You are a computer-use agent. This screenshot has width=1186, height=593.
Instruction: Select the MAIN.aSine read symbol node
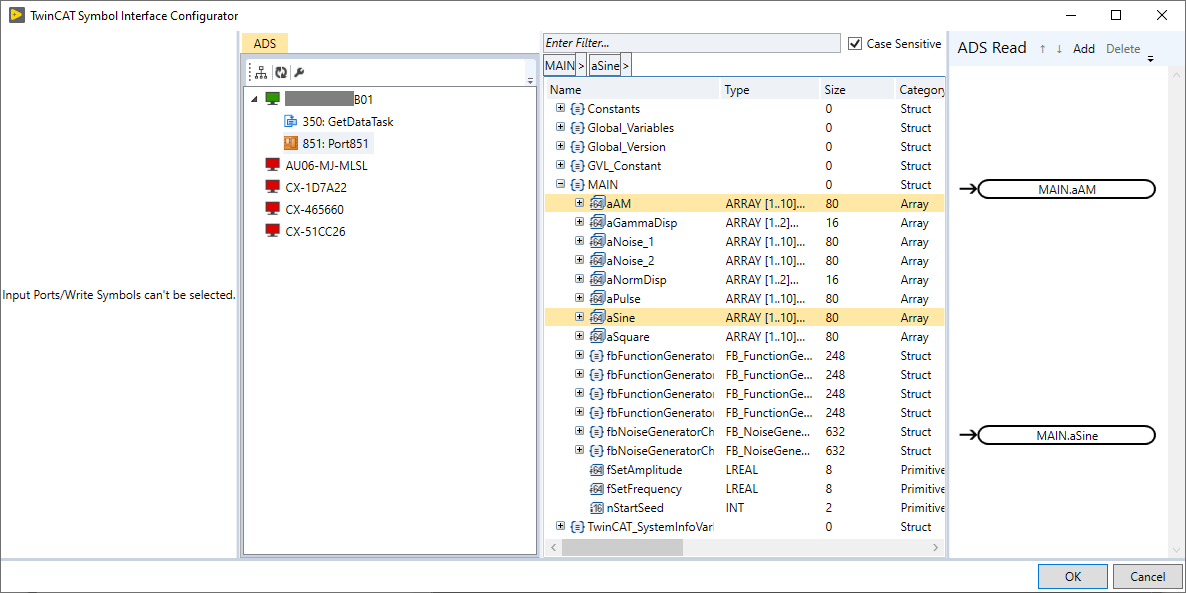[x=1066, y=435]
